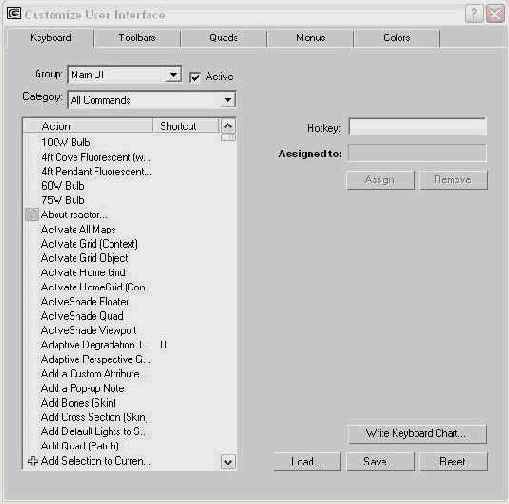Select Adaptive Degradation action
The image size is (509, 504).
point(92,345)
